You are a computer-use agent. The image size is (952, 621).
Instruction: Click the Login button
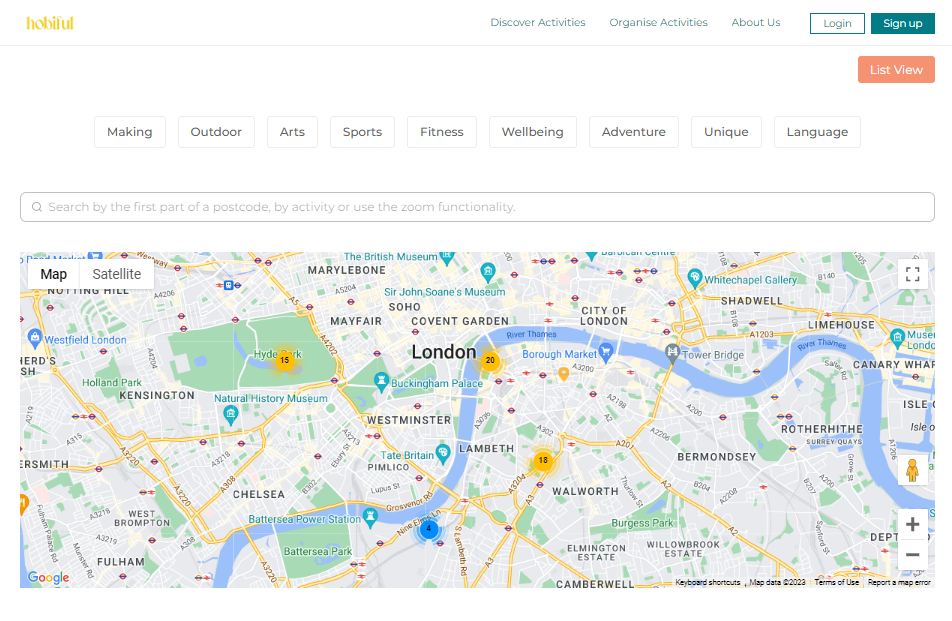837,23
